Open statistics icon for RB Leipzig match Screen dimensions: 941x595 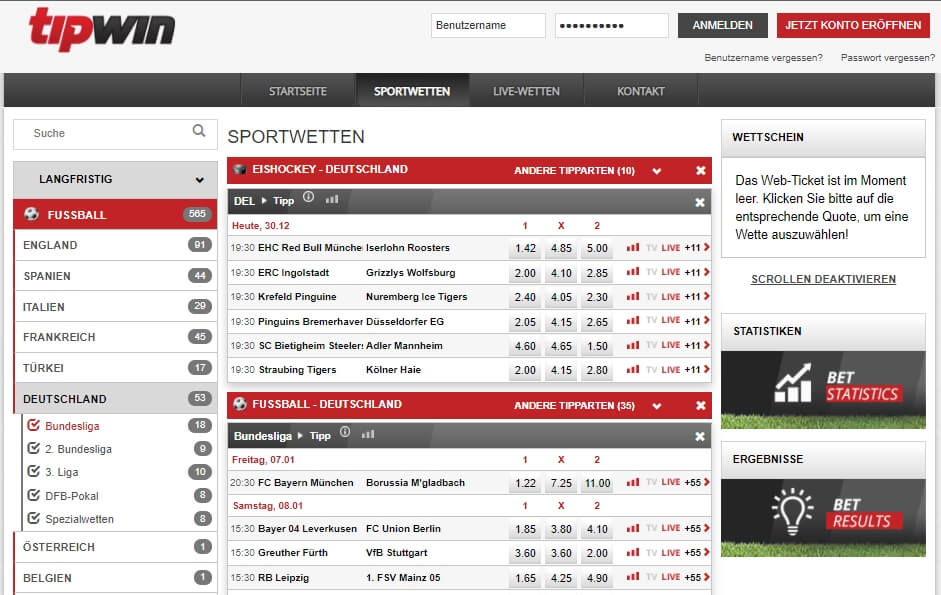click(x=633, y=577)
